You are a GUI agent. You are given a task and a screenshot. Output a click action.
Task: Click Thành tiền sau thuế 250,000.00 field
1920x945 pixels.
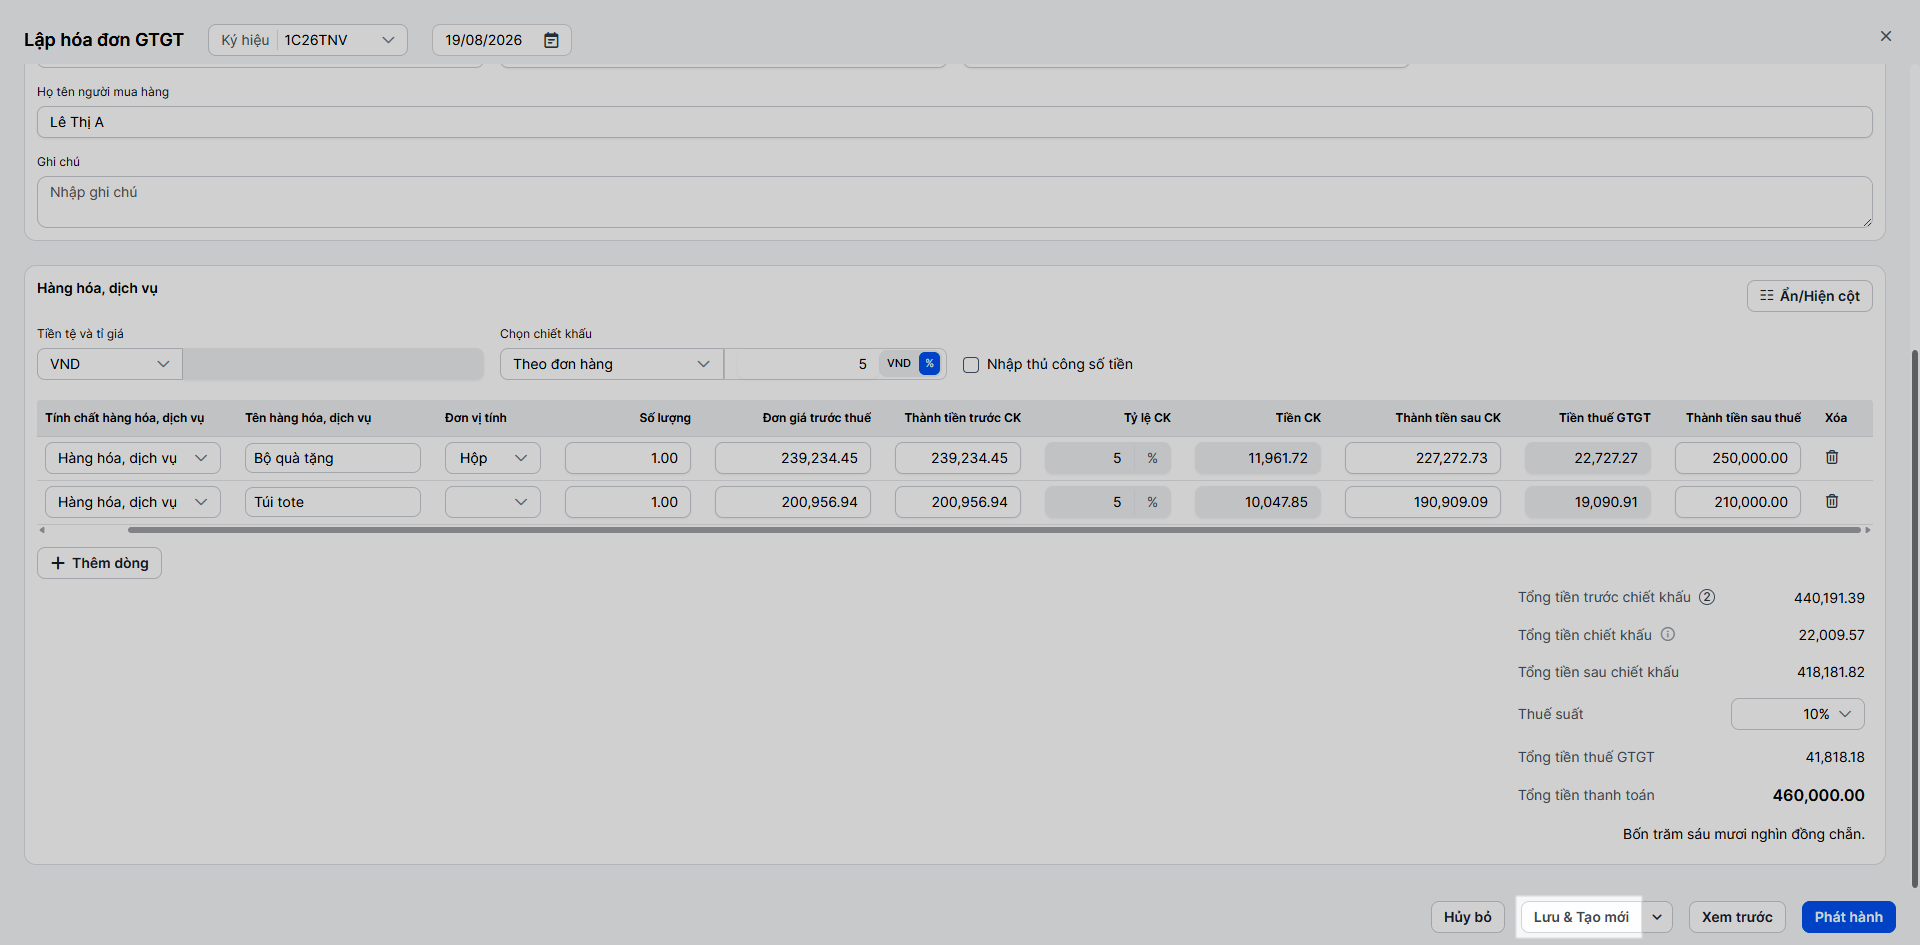[x=1738, y=458]
